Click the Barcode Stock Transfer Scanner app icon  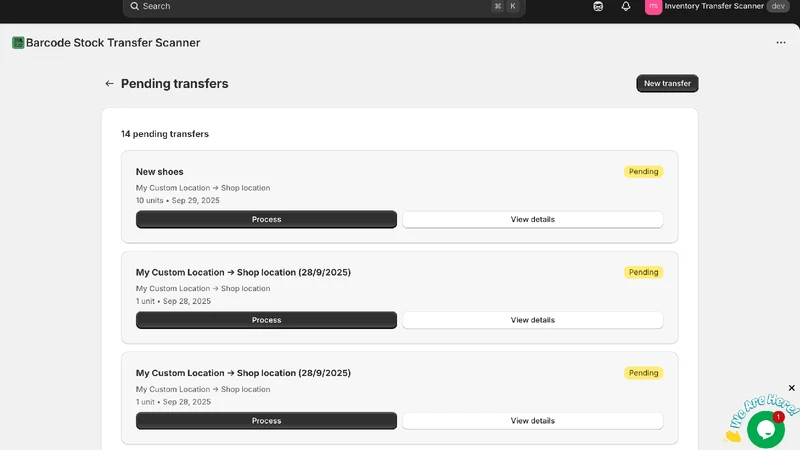[x=18, y=42]
